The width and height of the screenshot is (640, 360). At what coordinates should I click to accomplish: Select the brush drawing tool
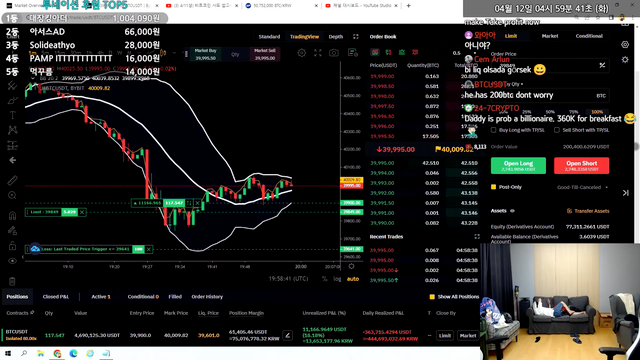pos(12,100)
